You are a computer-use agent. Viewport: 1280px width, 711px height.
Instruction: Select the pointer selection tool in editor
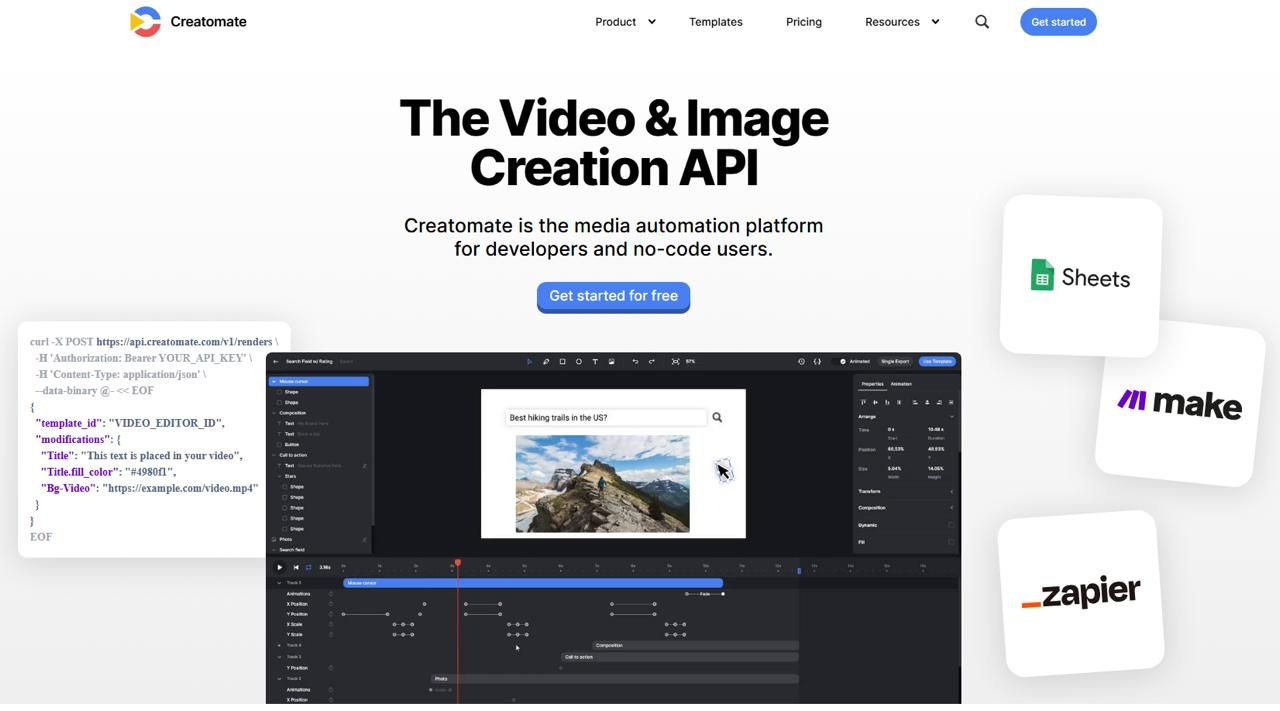(529, 361)
